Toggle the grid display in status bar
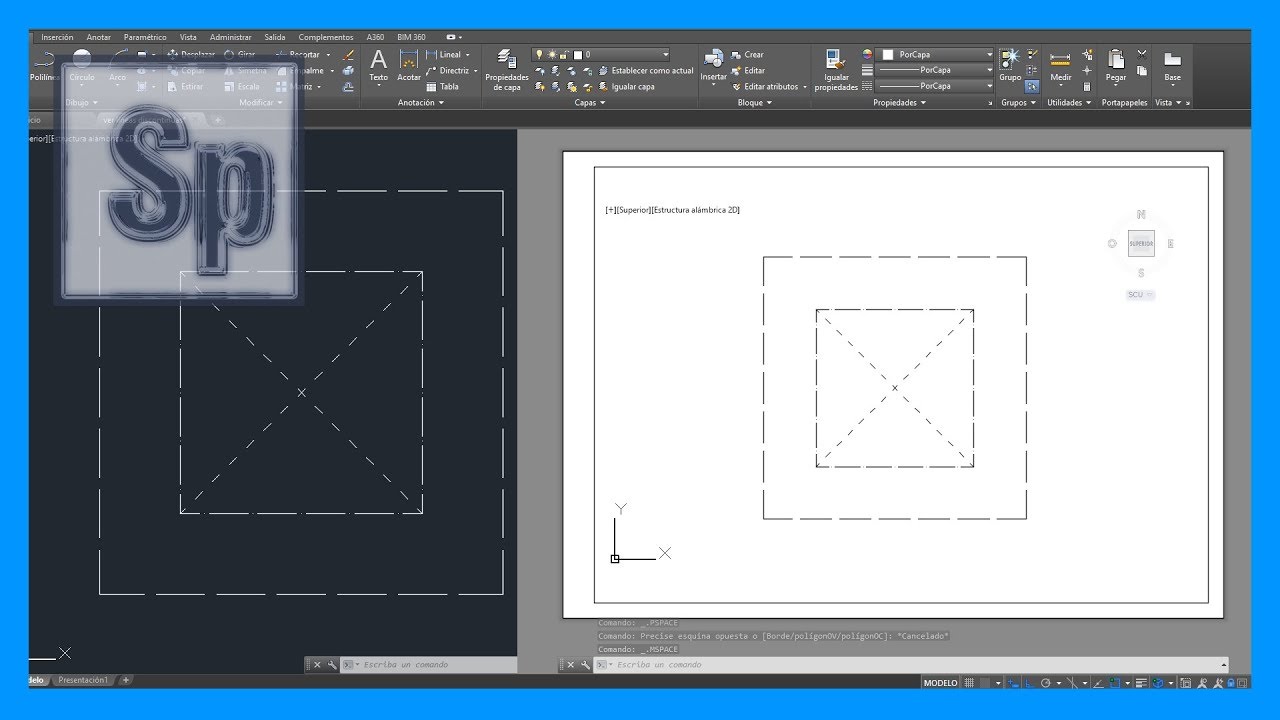 coord(969,683)
